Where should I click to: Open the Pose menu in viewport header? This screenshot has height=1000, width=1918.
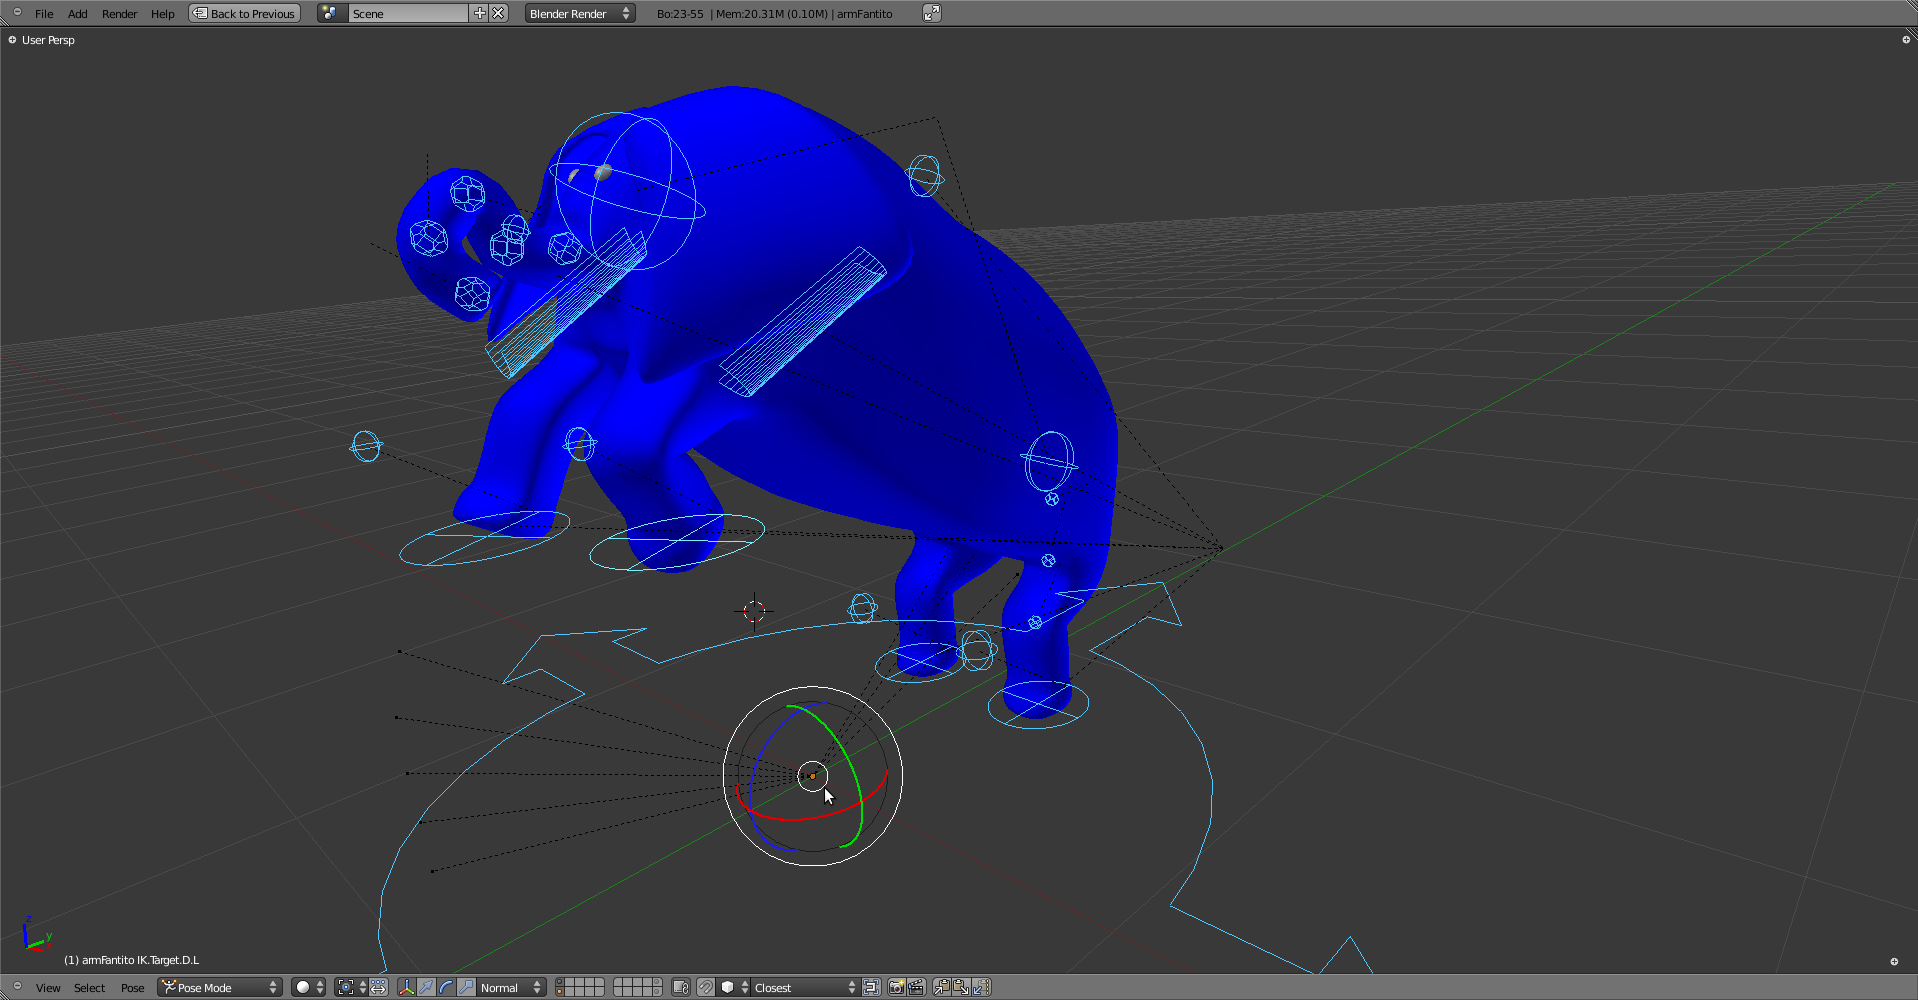(x=132, y=988)
